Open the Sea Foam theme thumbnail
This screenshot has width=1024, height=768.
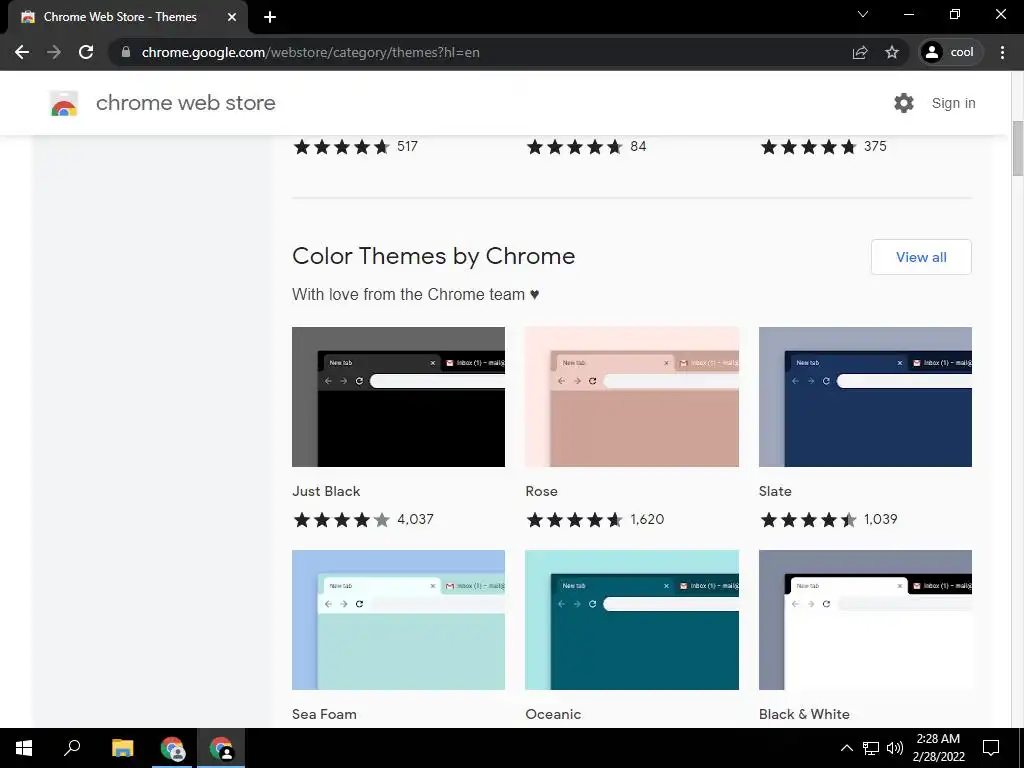coord(398,620)
